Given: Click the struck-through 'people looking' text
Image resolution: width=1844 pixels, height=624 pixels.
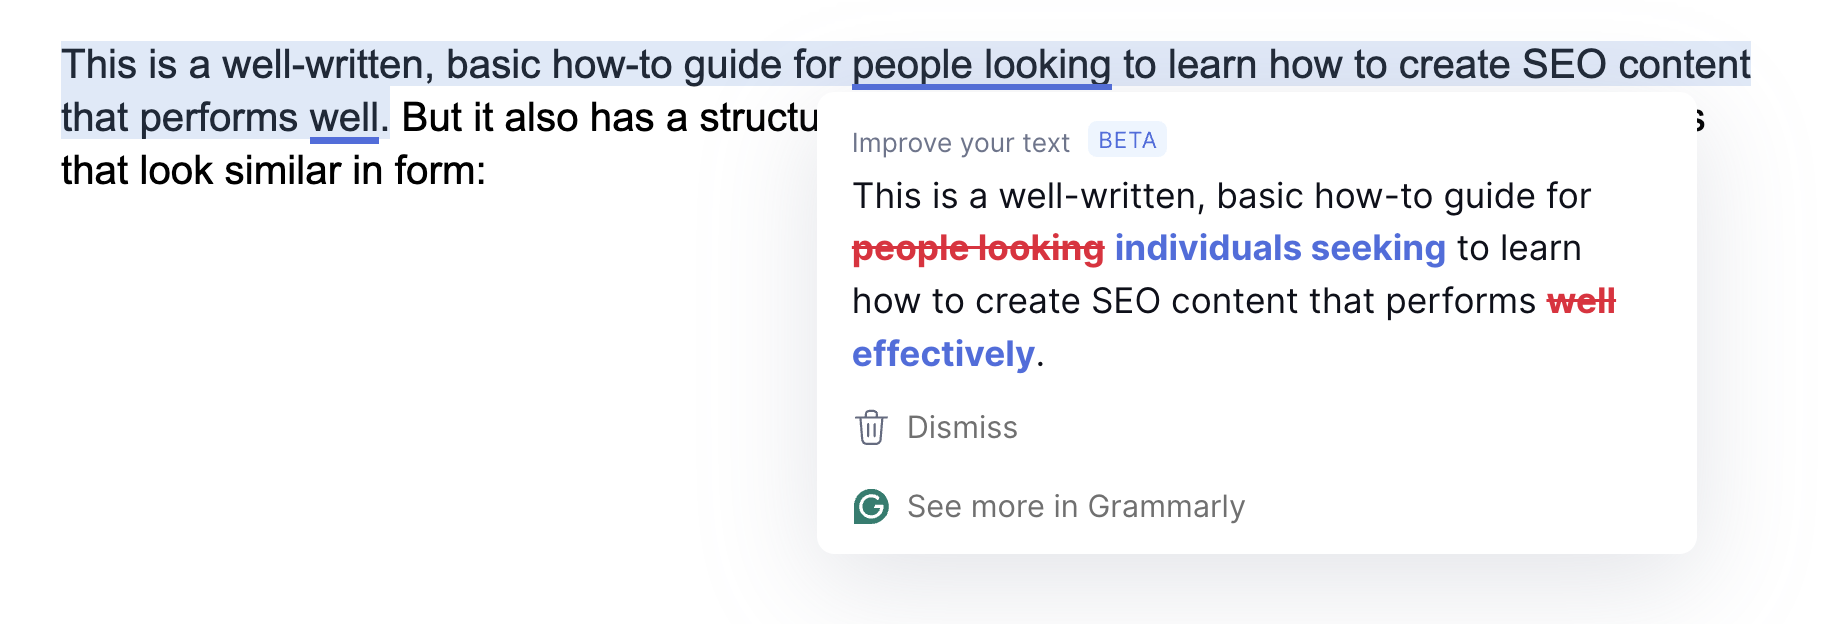Looking at the screenshot, I should (978, 248).
